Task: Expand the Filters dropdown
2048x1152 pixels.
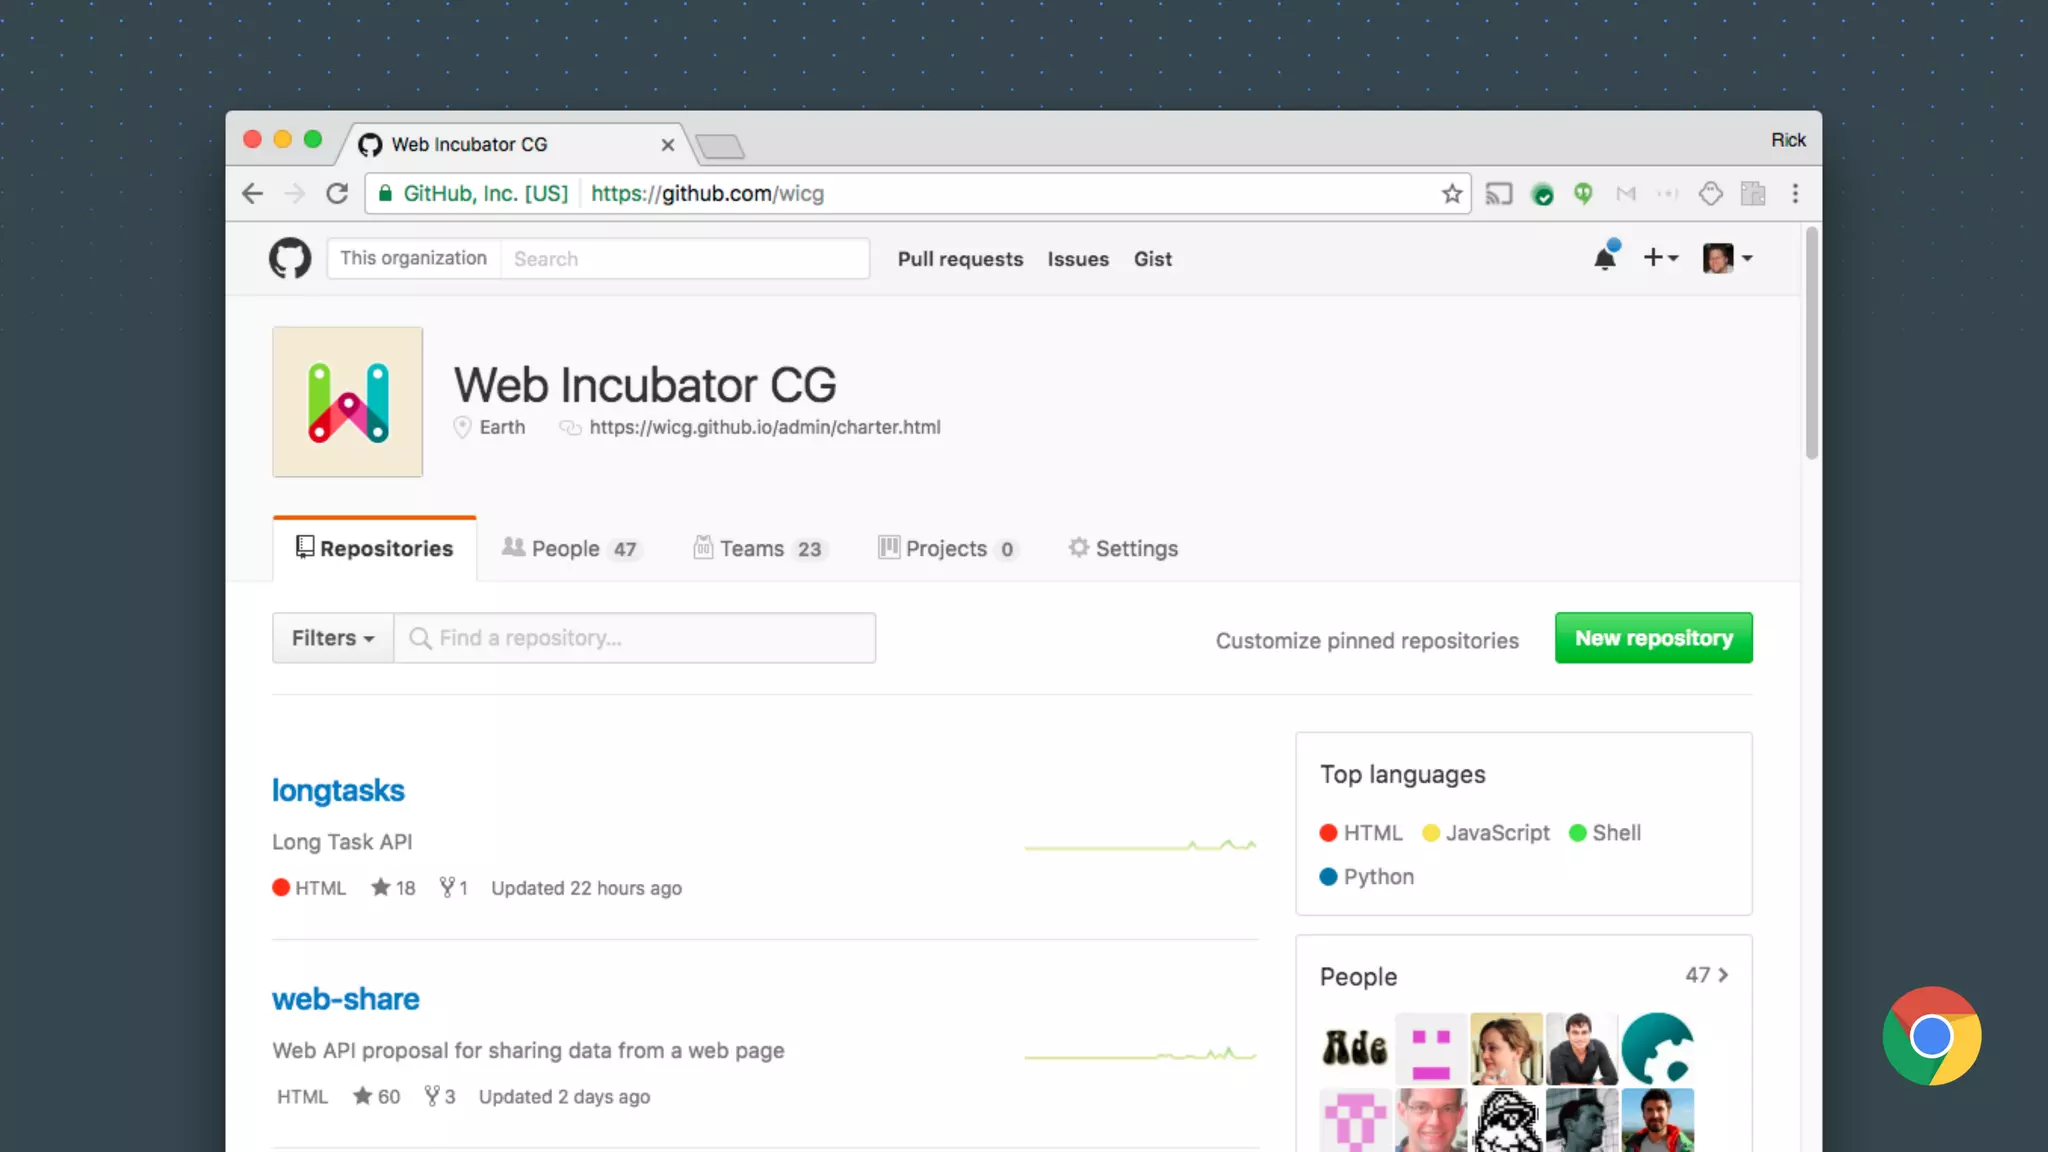Action: (x=333, y=638)
